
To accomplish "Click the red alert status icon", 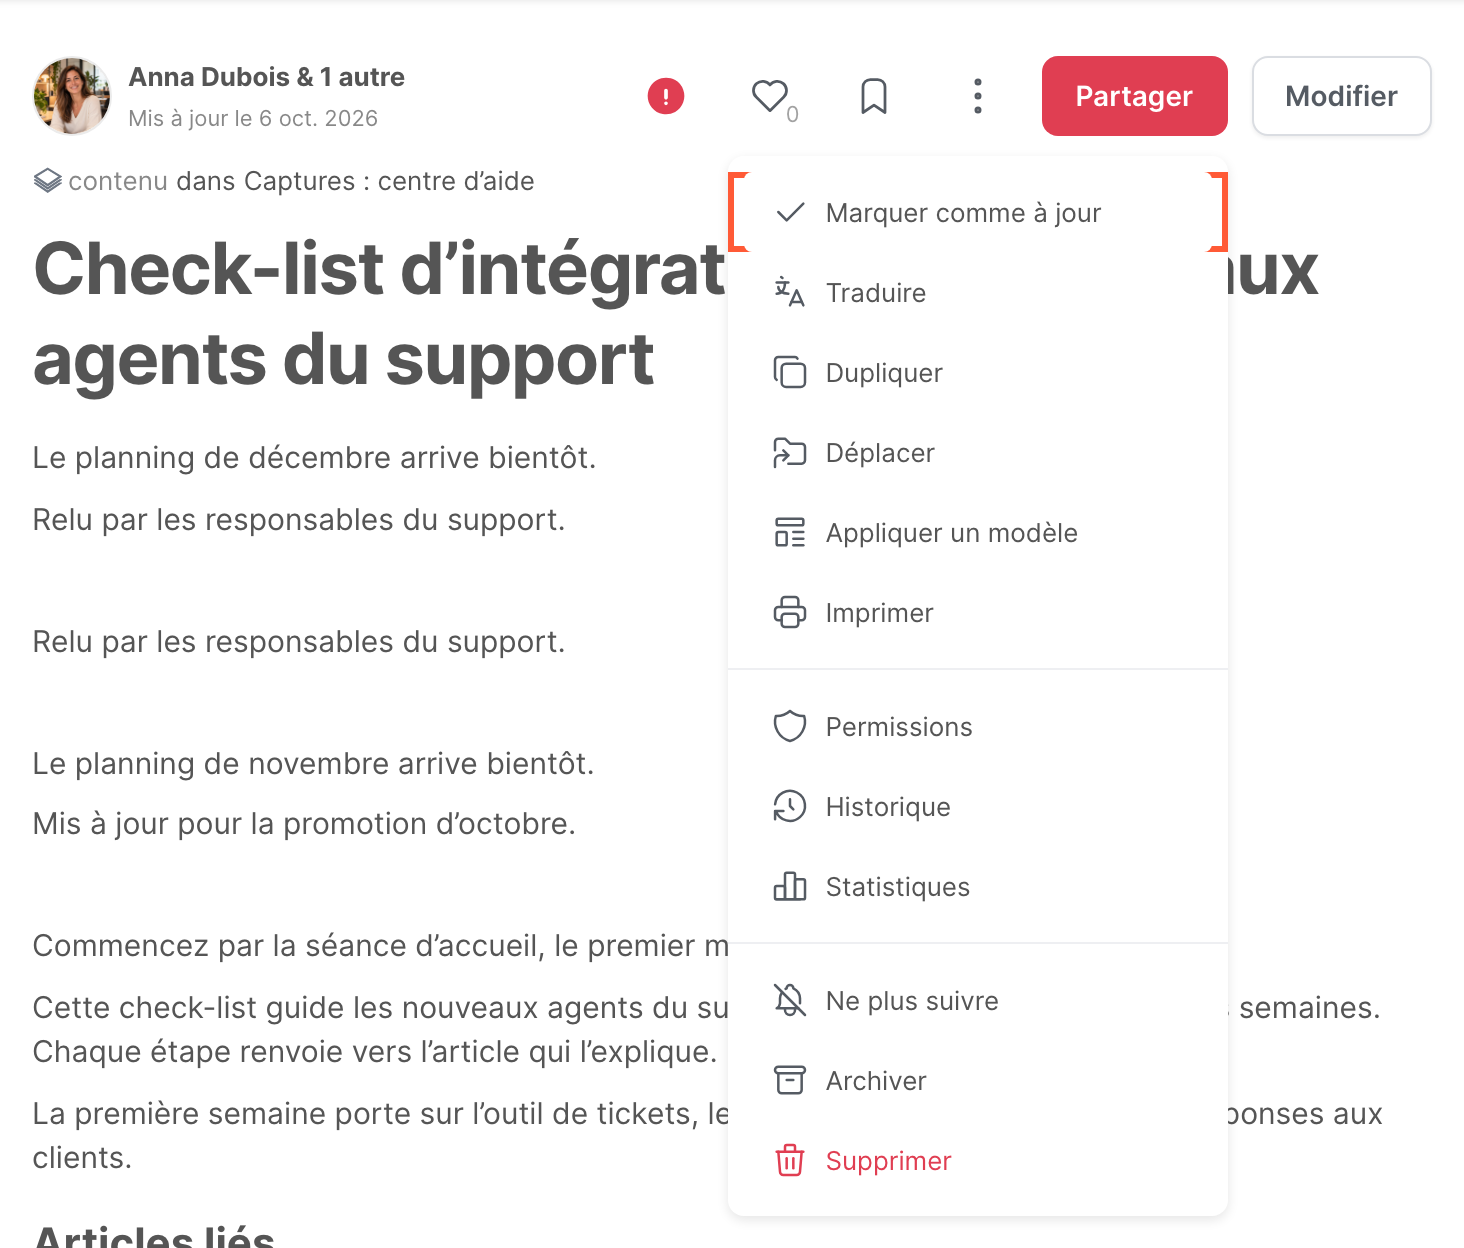I will click(x=666, y=96).
